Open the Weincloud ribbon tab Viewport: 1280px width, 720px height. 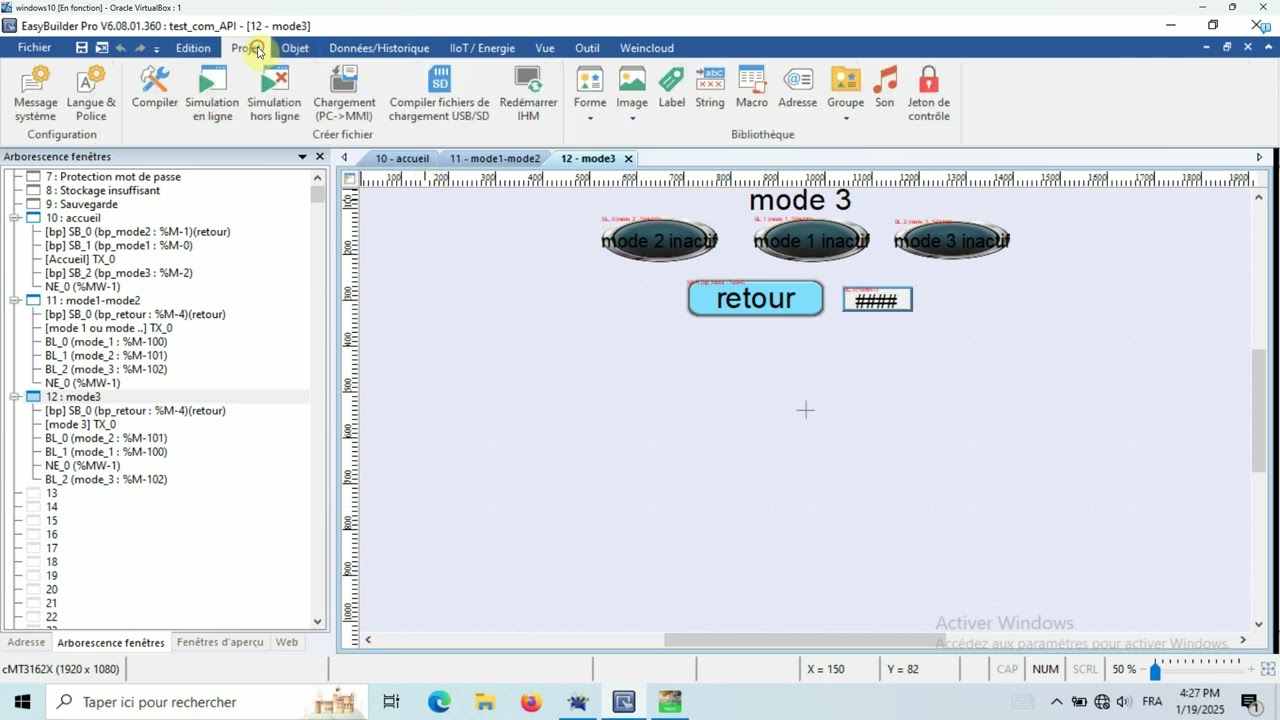[647, 48]
